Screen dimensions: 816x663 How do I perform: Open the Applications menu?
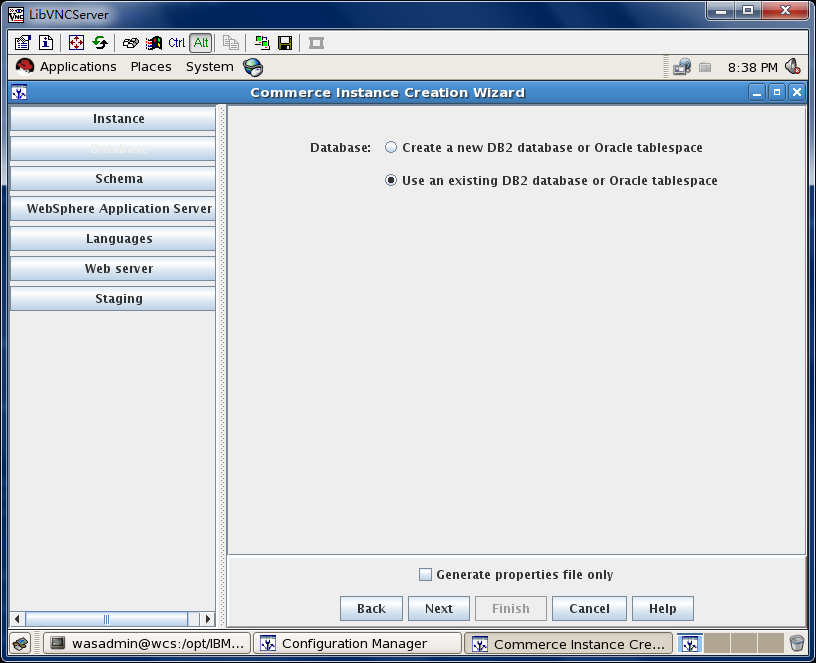pyautogui.click(x=78, y=67)
